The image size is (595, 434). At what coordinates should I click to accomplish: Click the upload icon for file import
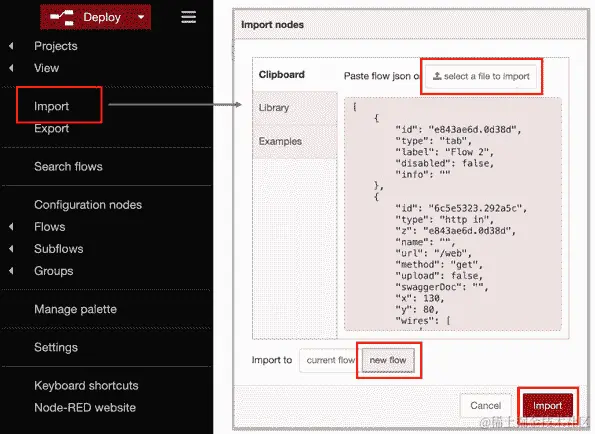pos(437,76)
